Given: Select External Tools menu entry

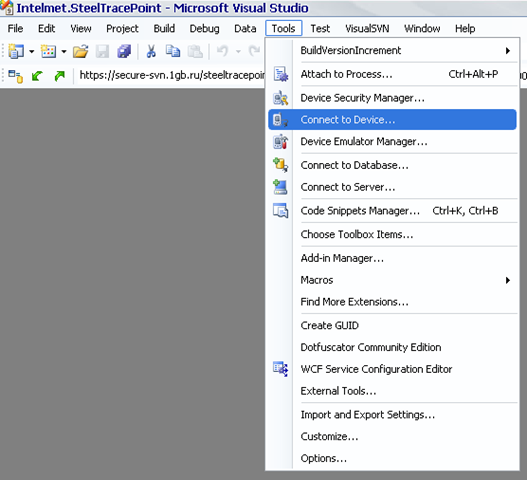Looking at the screenshot, I should (x=392, y=391).
